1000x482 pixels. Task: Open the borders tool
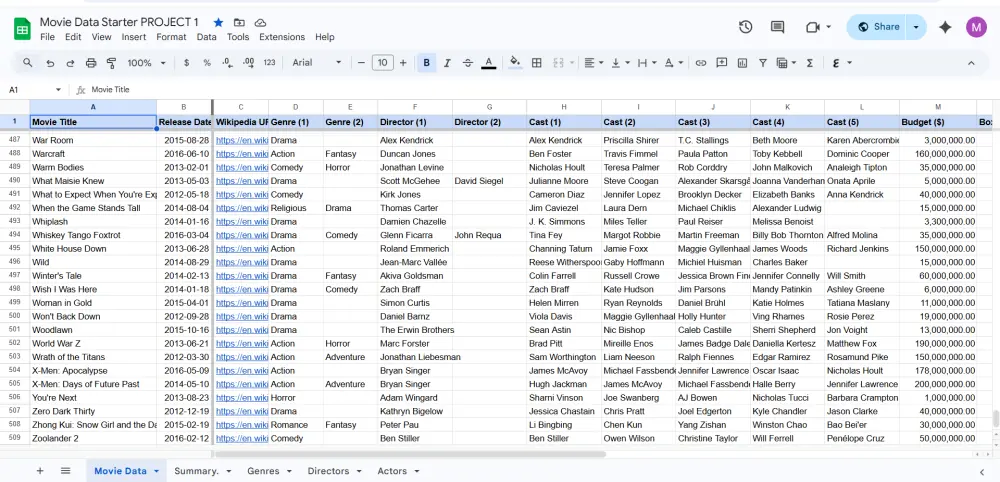click(536, 63)
